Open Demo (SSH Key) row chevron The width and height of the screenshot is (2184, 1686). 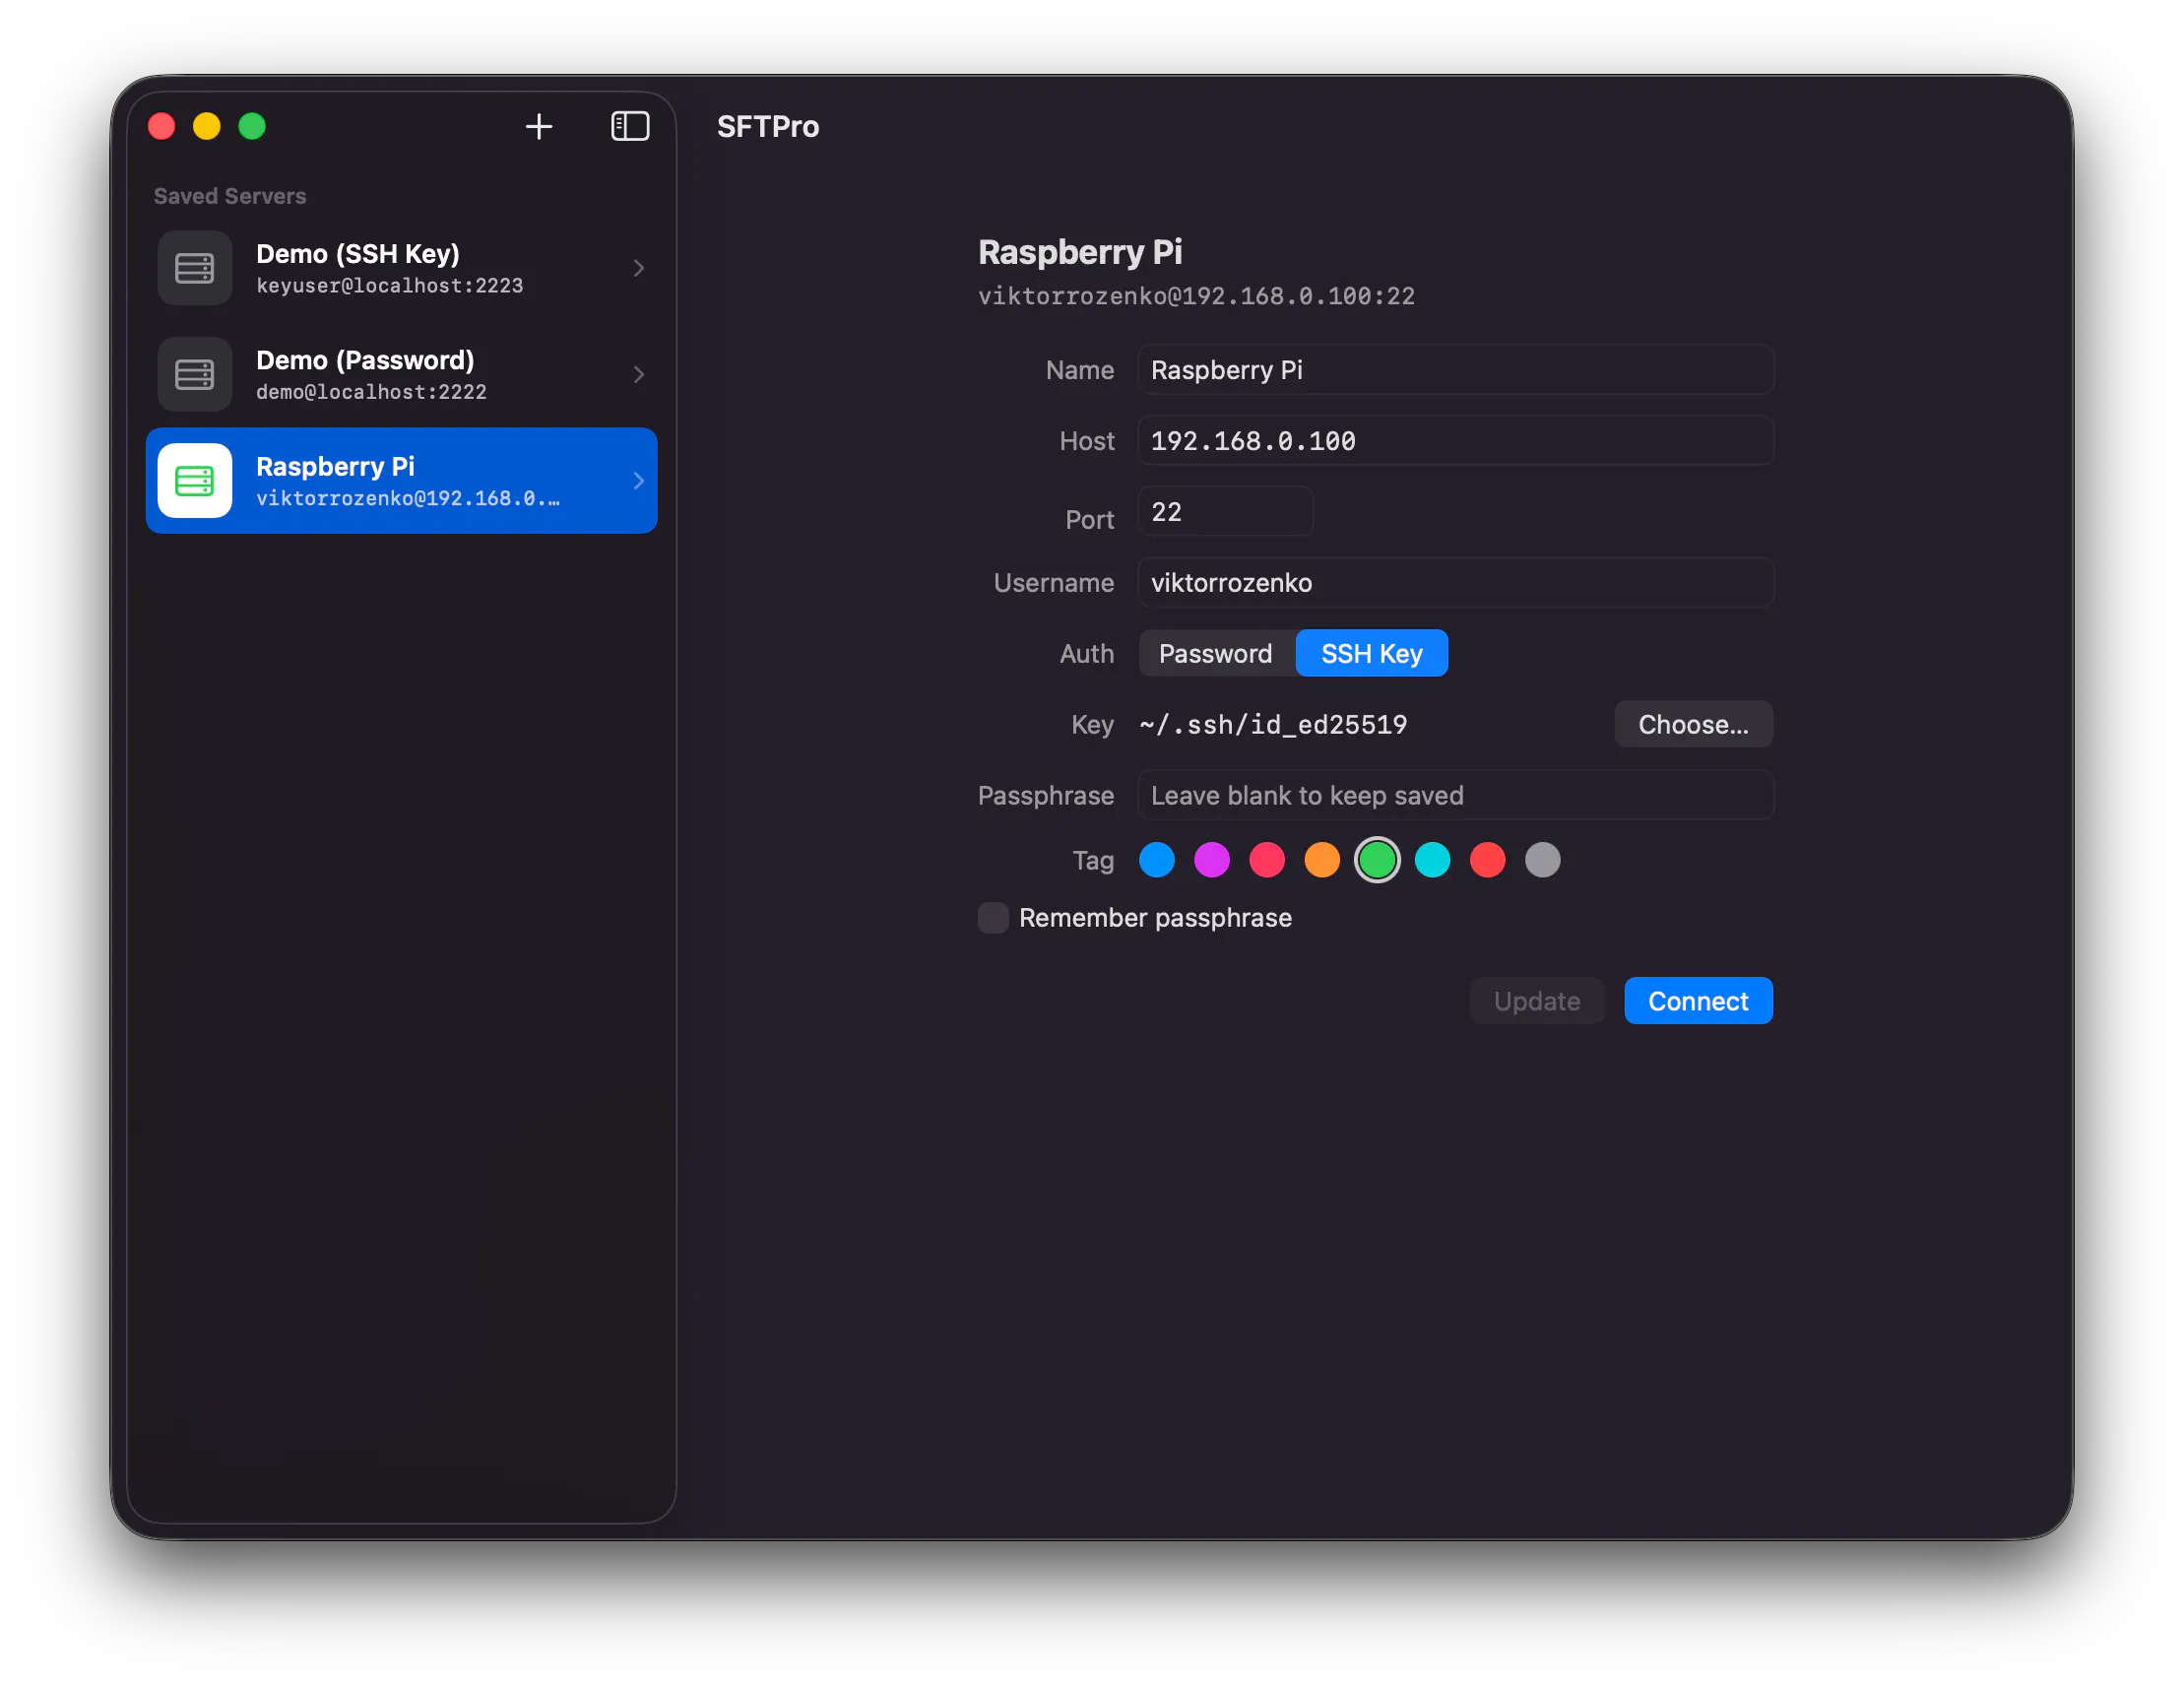coord(639,268)
